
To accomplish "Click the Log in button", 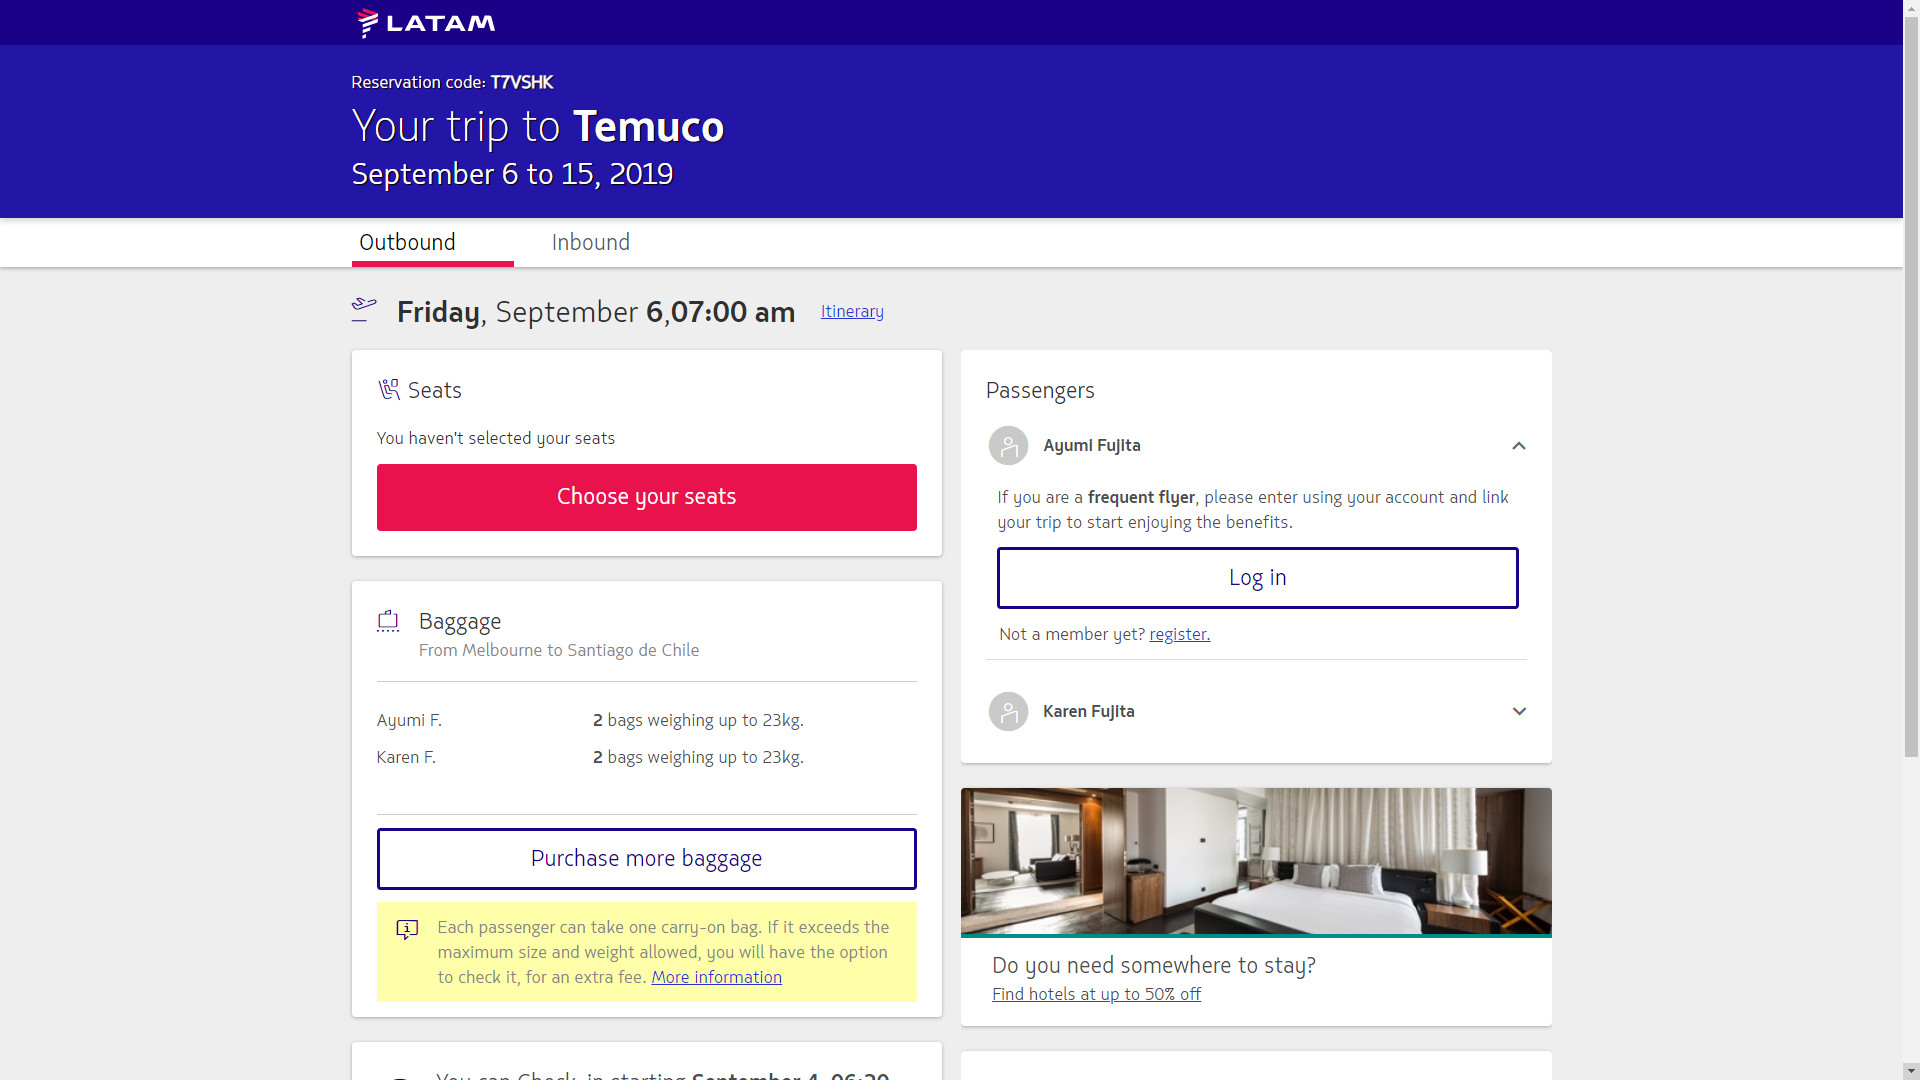I will (x=1257, y=578).
